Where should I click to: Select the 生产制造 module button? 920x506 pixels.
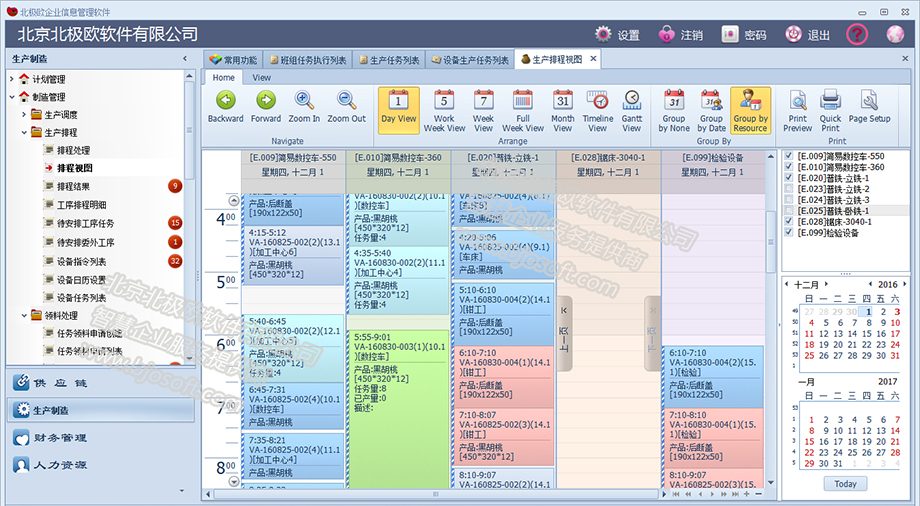pyautogui.click(x=101, y=410)
